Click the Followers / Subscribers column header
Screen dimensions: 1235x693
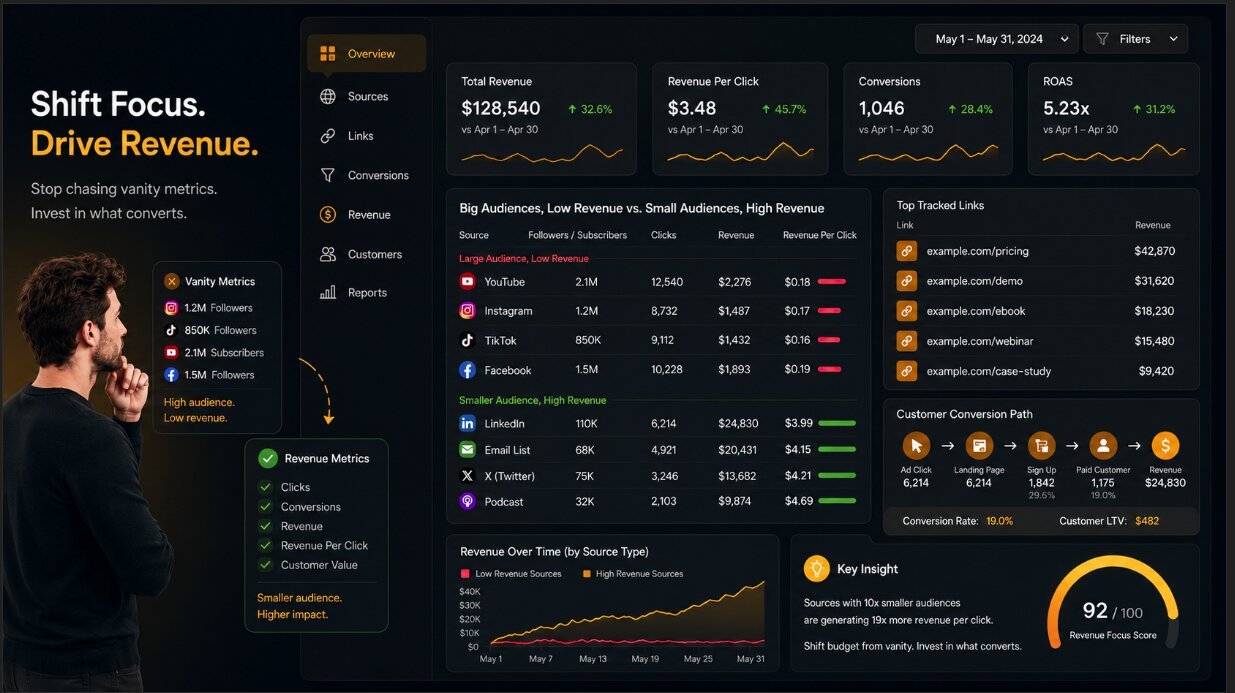coord(577,235)
